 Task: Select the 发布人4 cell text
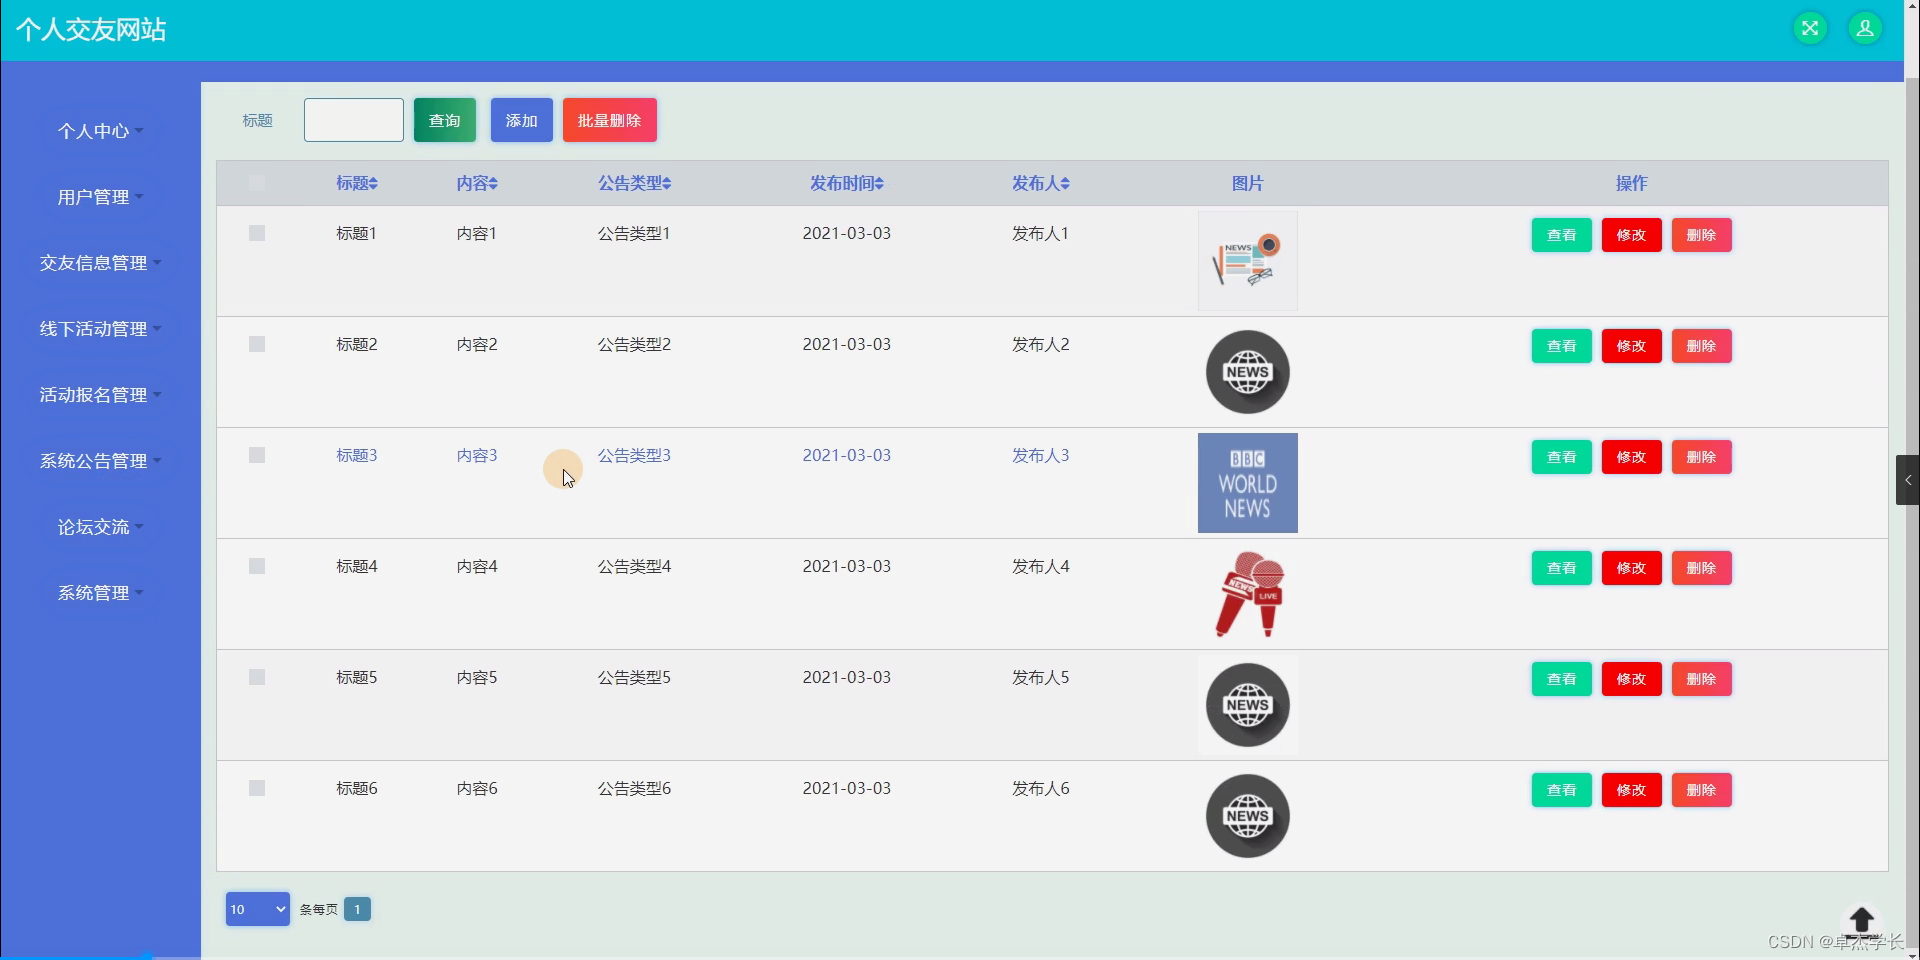coord(1040,567)
